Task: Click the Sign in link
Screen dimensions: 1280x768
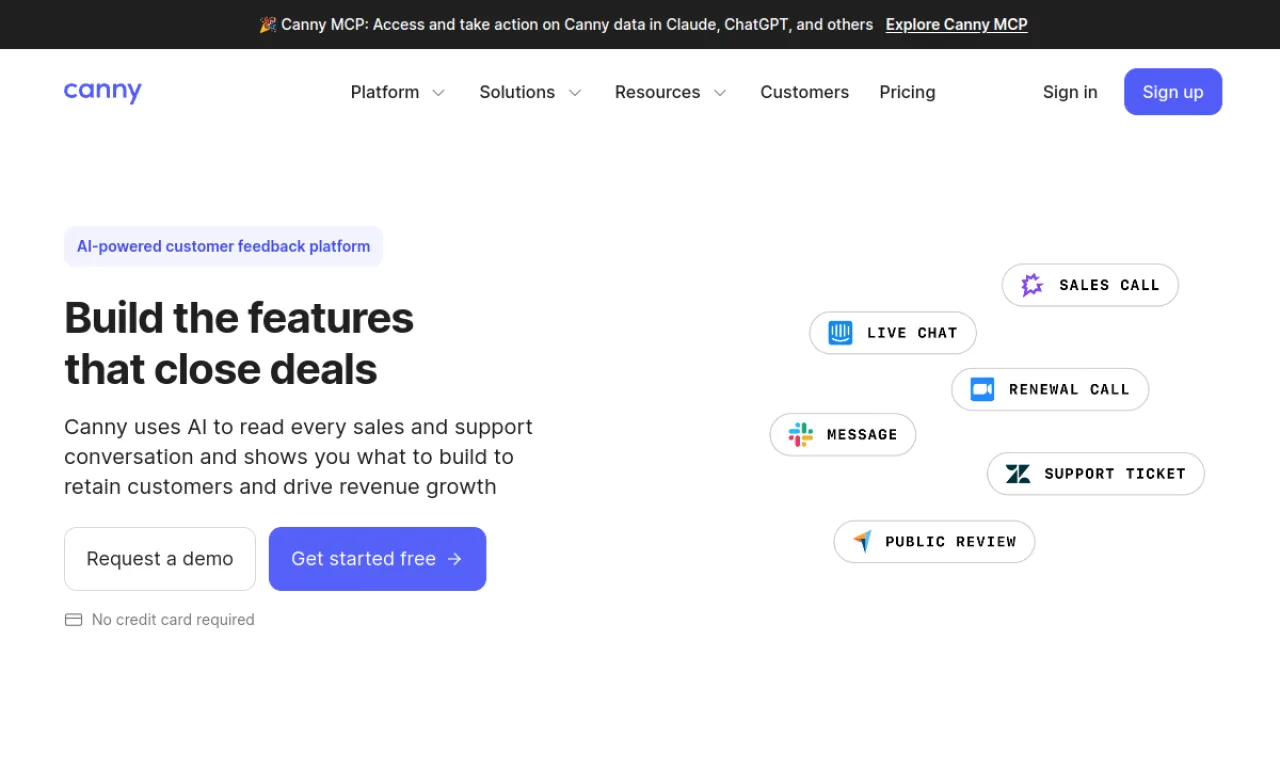Action: 1070,92
